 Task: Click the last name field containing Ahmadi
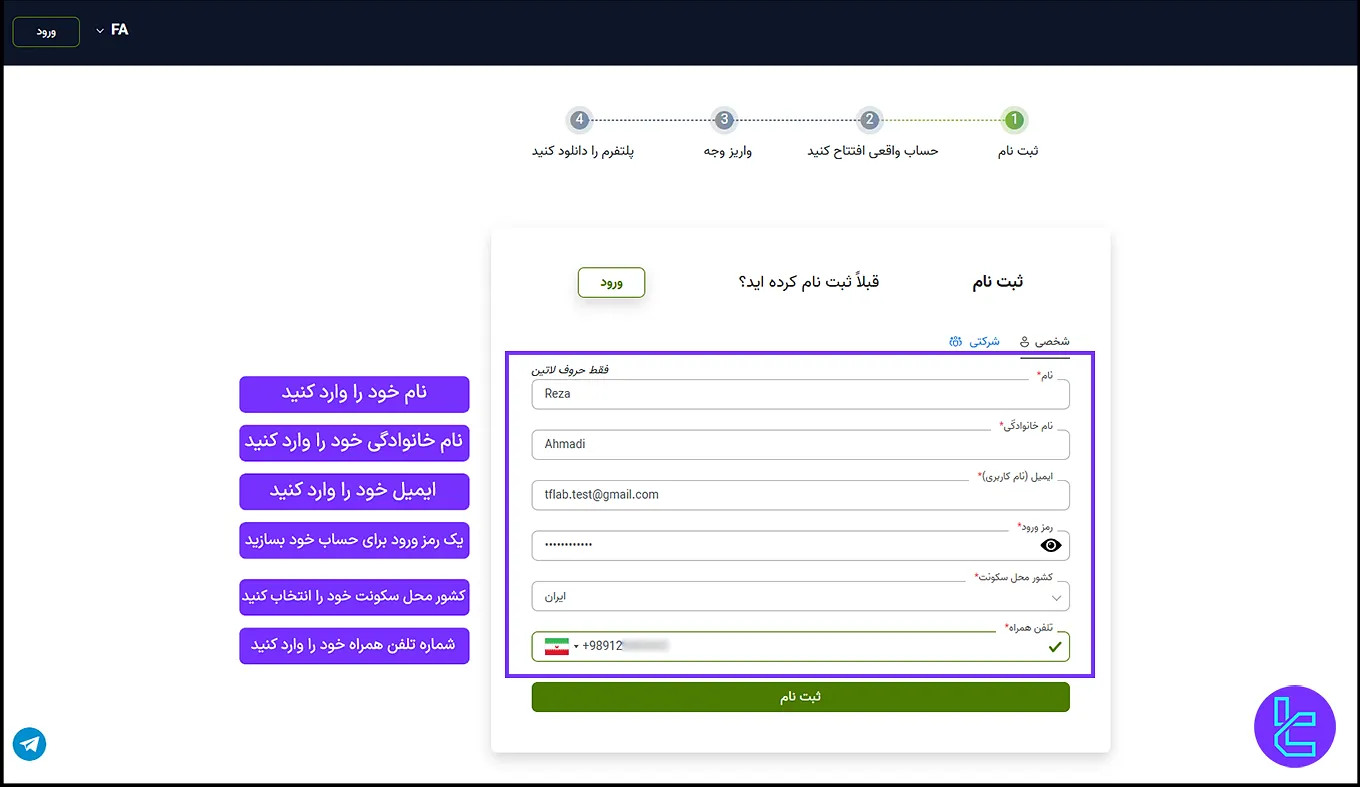pos(801,444)
